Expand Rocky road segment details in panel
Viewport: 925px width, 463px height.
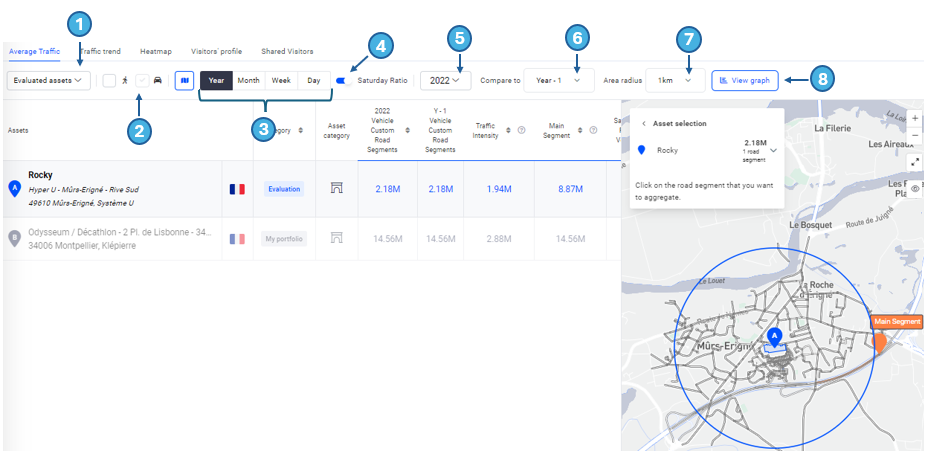click(773, 150)
